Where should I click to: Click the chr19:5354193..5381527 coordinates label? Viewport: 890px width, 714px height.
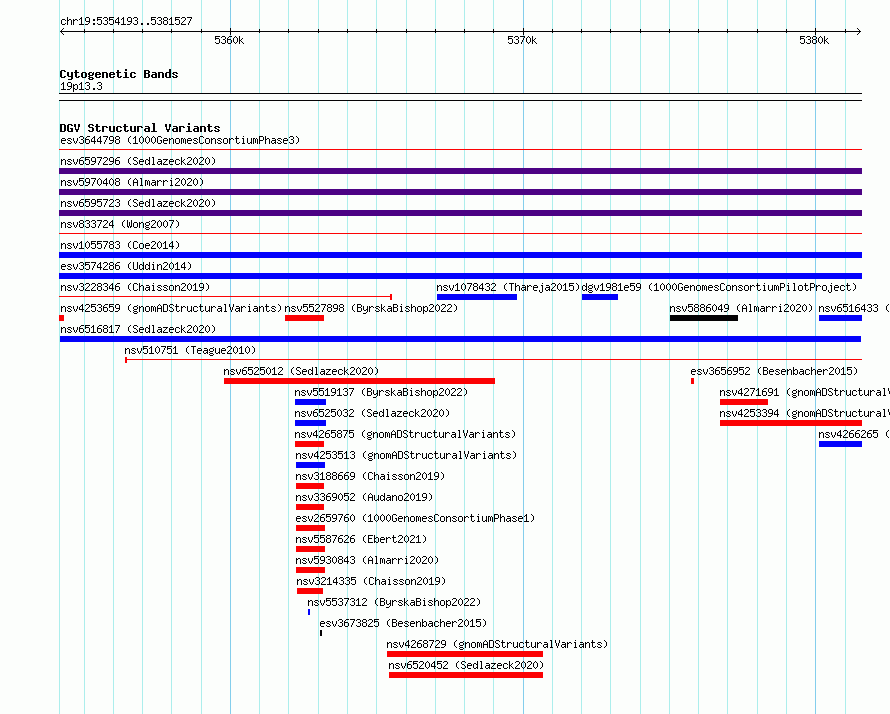(126, 21)
